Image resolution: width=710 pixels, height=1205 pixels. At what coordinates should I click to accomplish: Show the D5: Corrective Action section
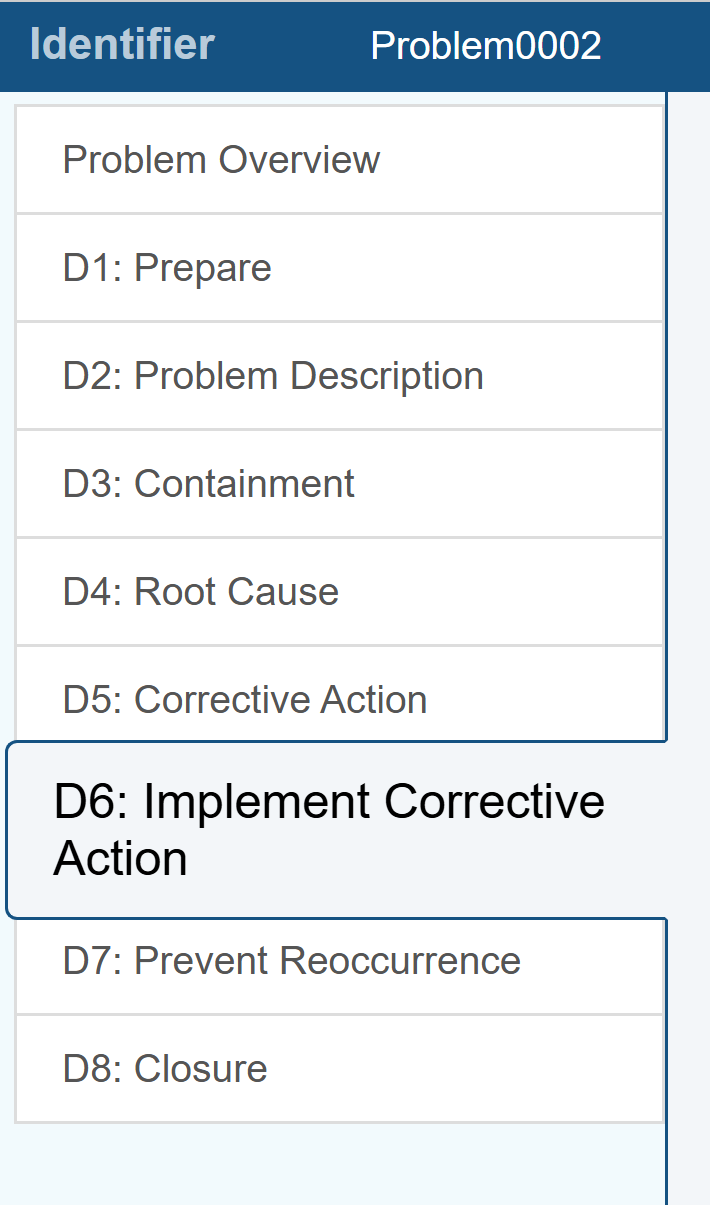(x=244, y=700)
